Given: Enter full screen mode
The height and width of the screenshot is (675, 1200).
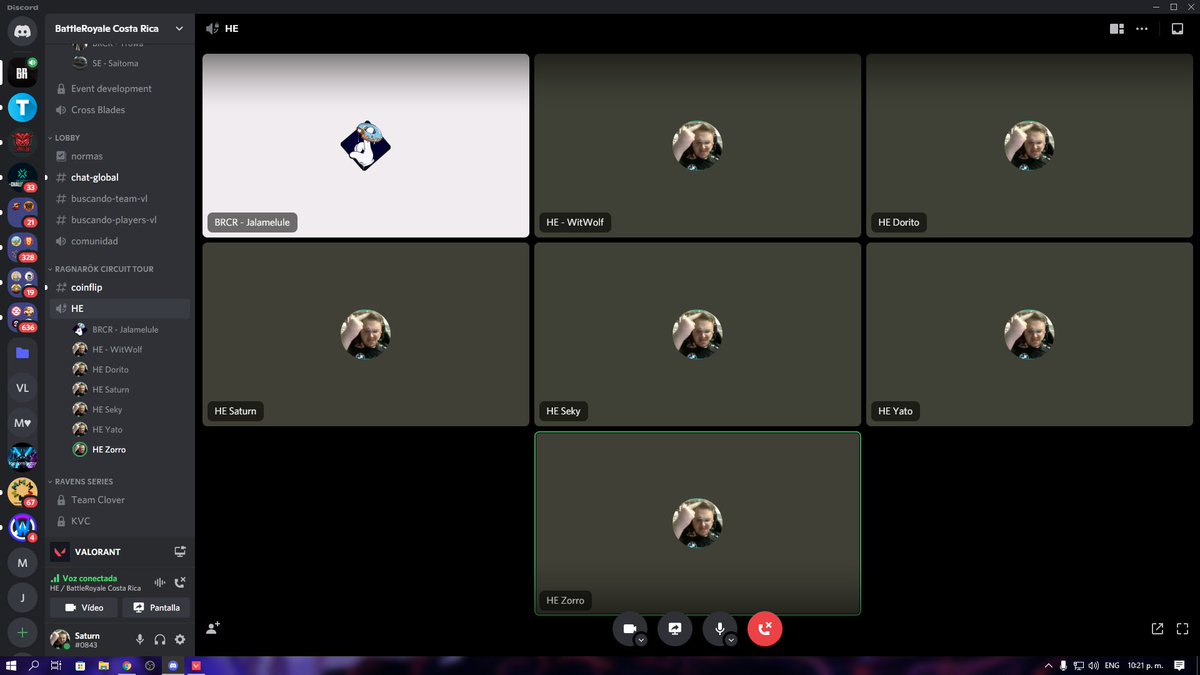Looking at the screenshot, I should (x=1182, y=629).
